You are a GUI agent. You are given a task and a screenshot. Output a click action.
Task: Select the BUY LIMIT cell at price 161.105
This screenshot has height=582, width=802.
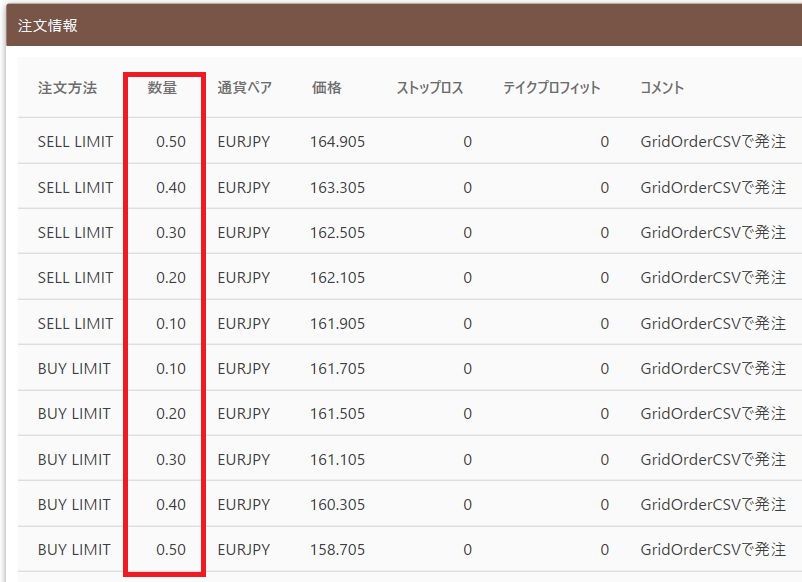tap(74, 460)
